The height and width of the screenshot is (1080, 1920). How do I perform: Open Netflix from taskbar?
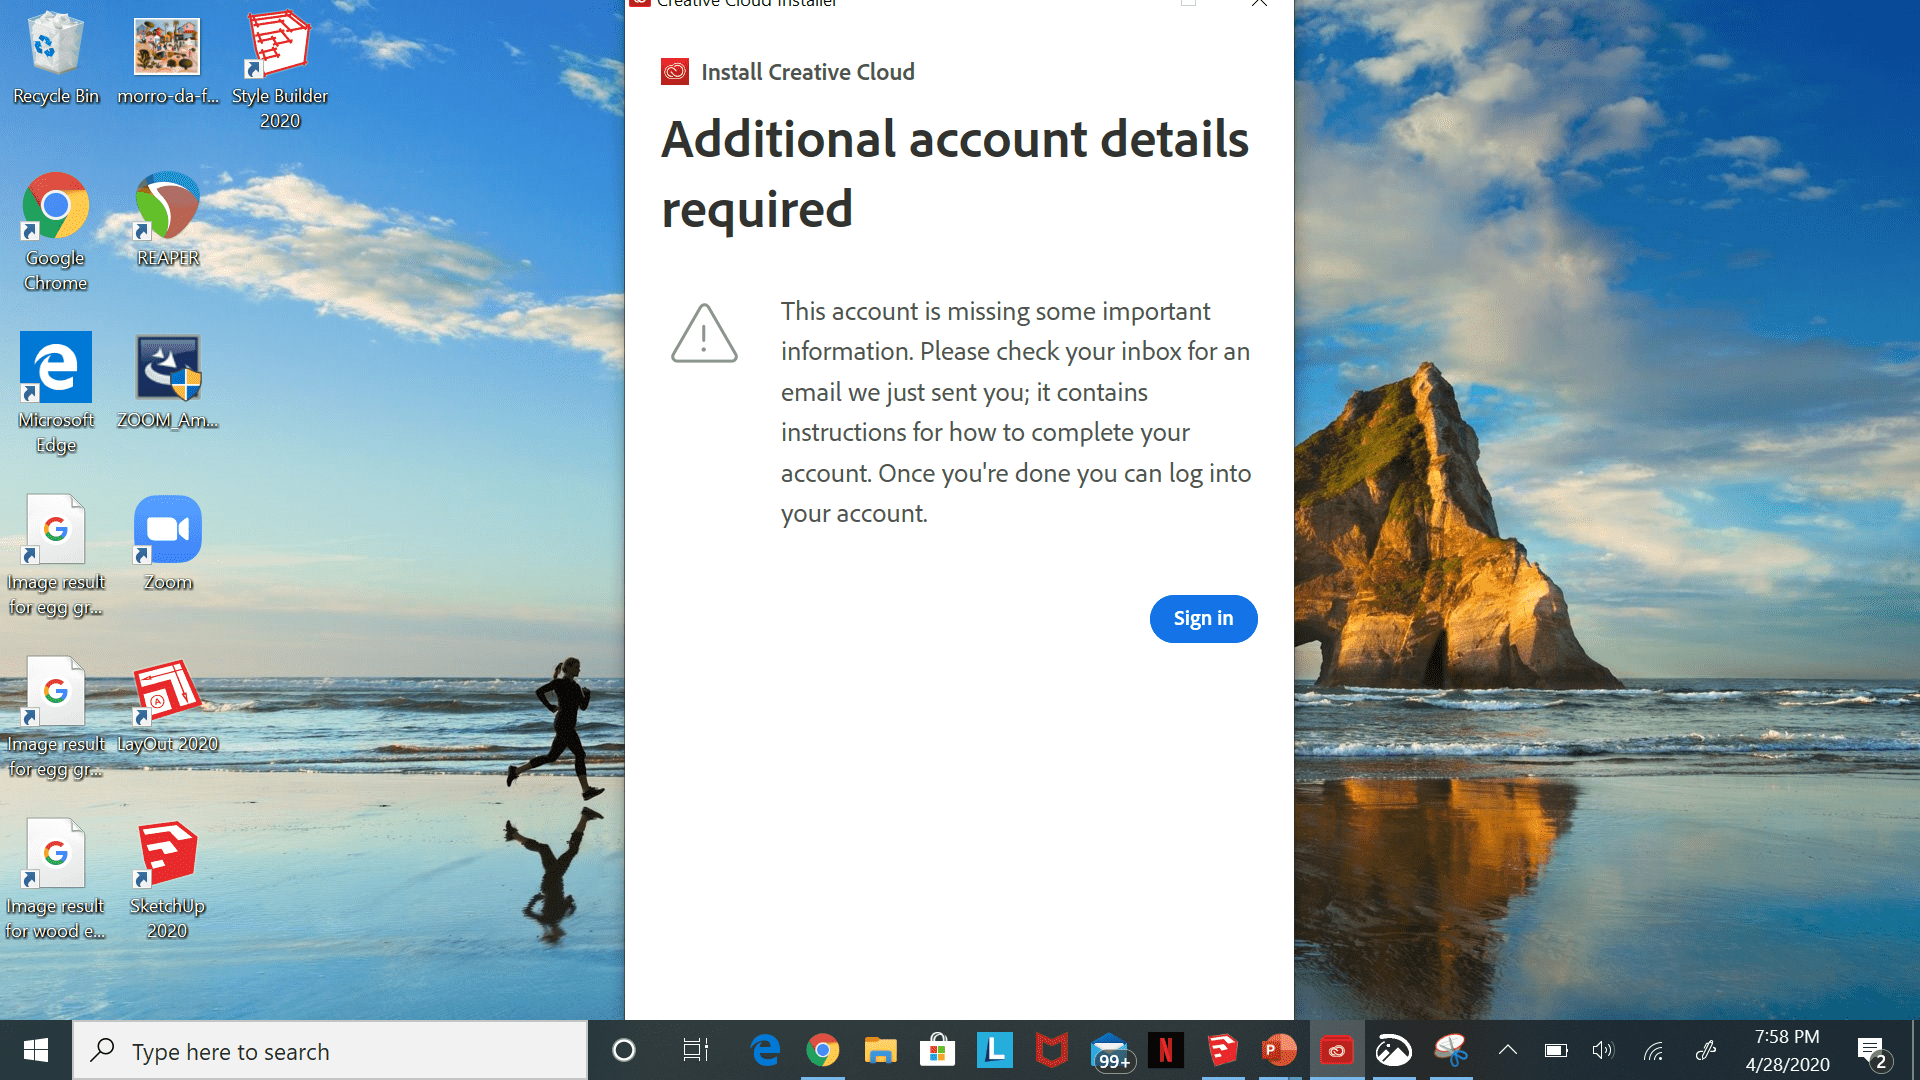1166,1051
